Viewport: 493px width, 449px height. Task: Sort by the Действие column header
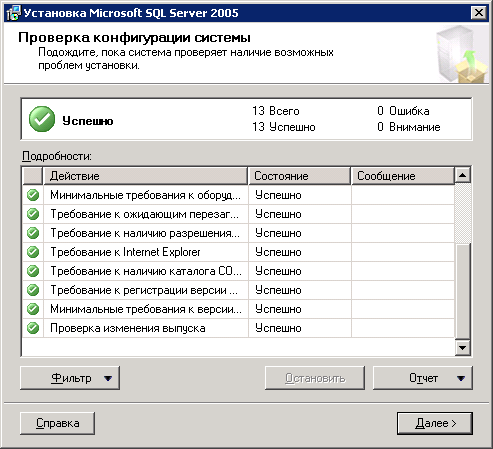pos(146,176)
